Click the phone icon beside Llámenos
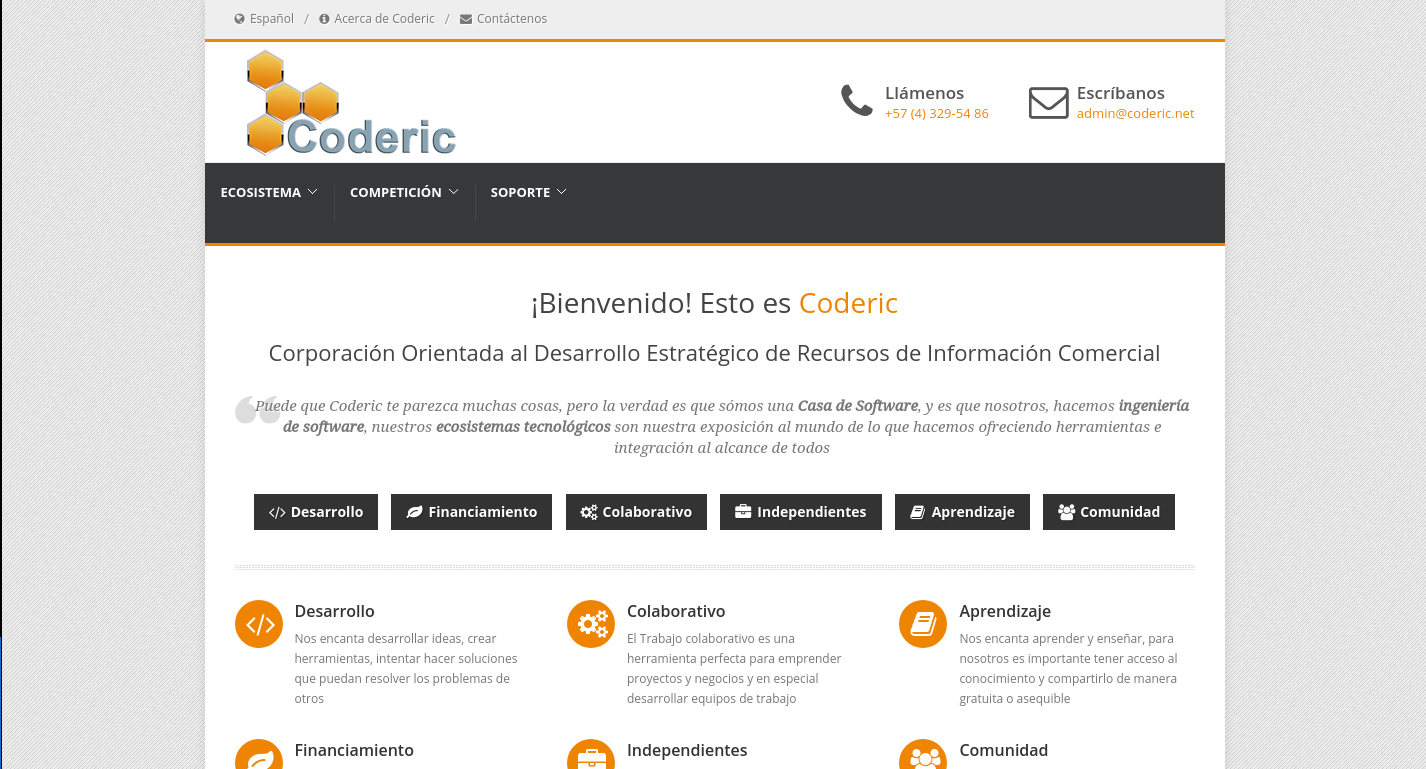Screen dimensions: 1426x769 click(x=857, y=101)
